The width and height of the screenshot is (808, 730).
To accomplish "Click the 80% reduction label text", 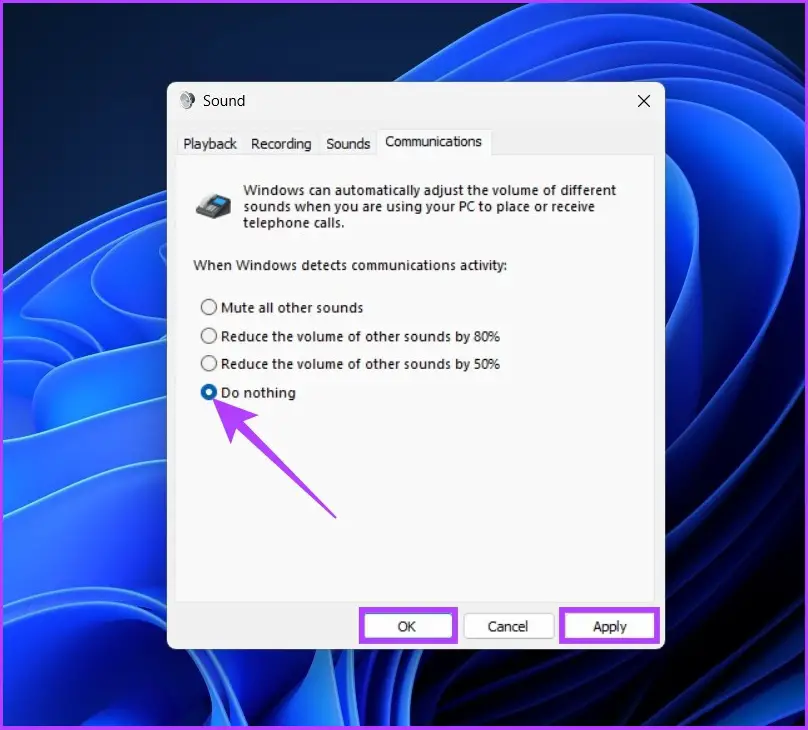I will (x=360, y=336).
